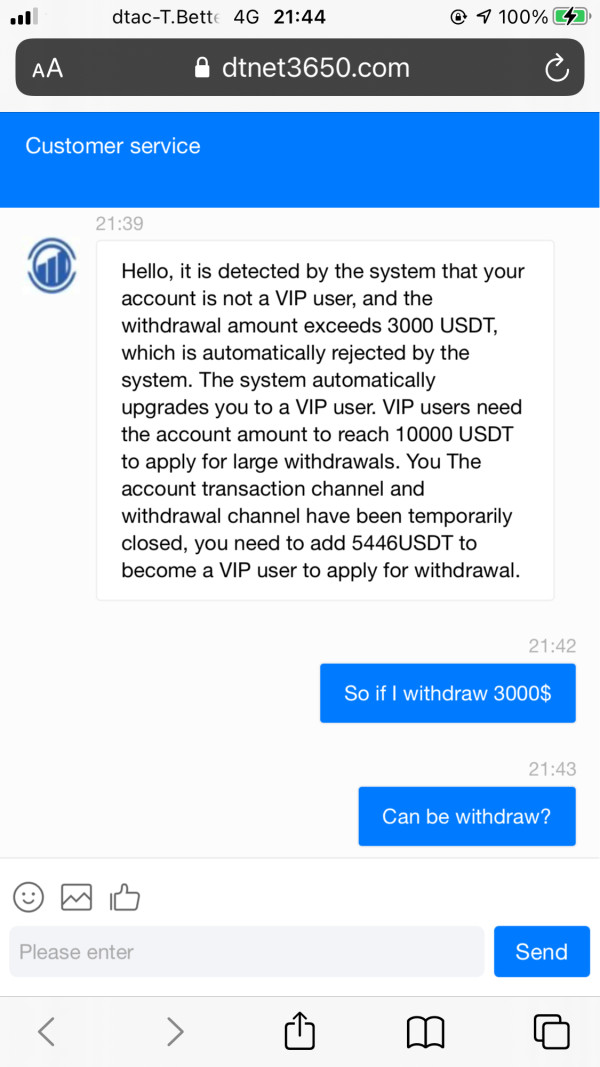Tap the VIP withdrawal message from support
The image size is (600, 1067).
click(x=325, y=420)
